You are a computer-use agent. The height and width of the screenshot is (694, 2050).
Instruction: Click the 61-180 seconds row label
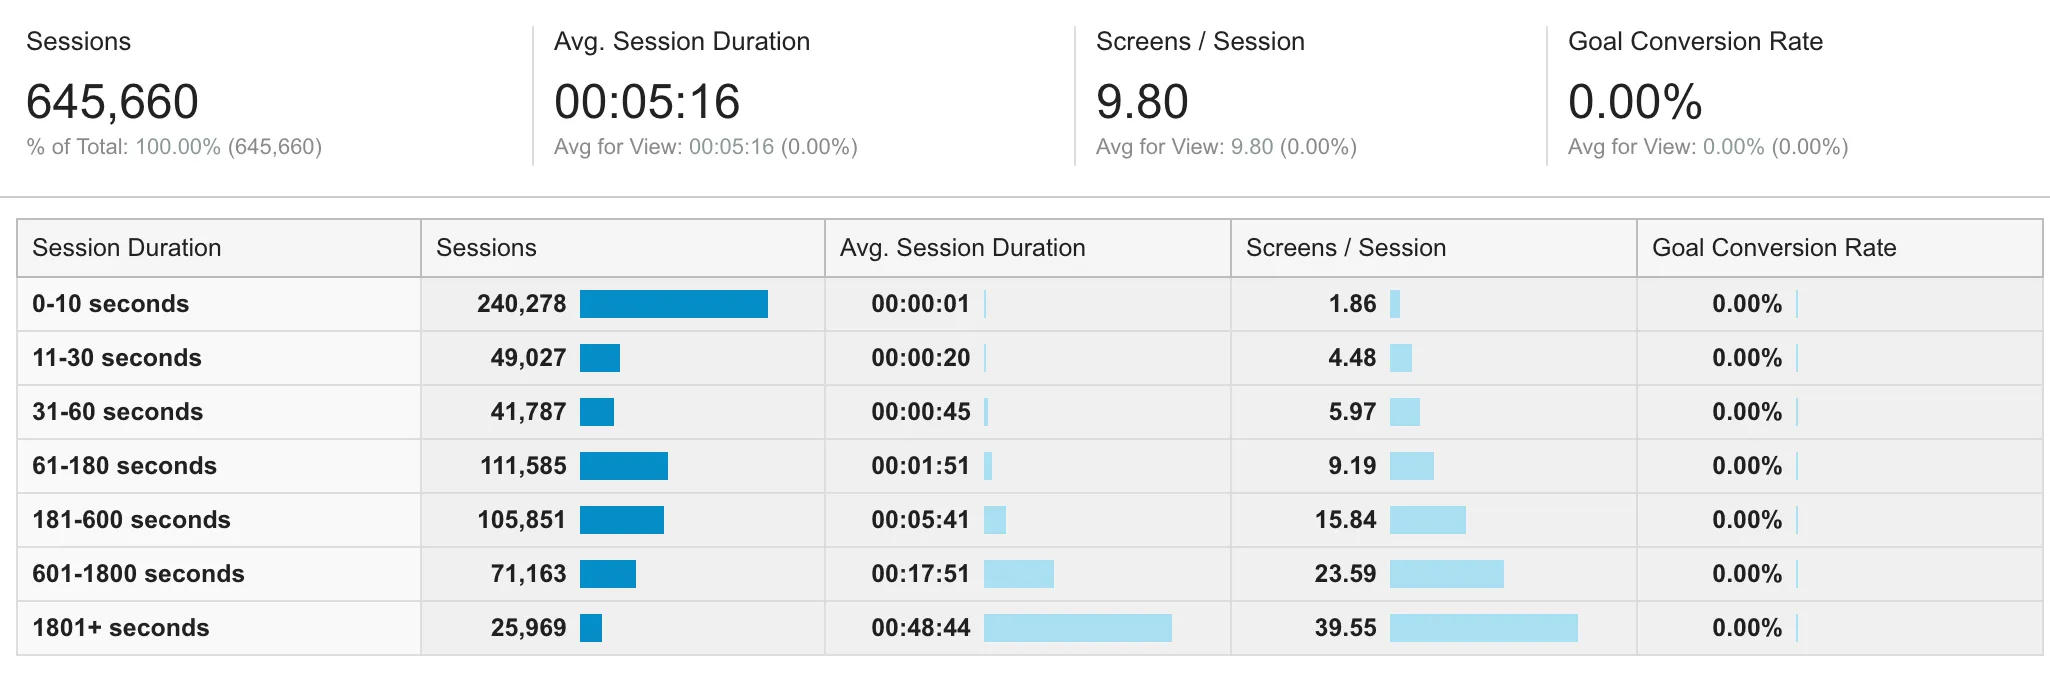coord(125,466)
